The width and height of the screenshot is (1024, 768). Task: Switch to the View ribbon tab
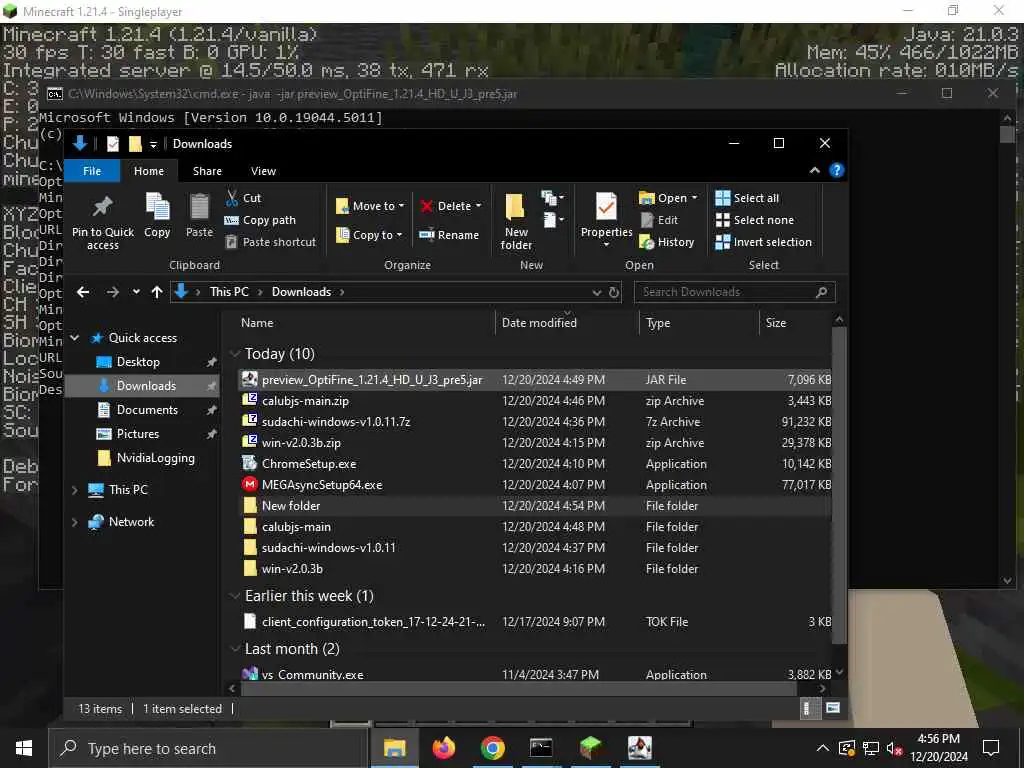tap(263, 170)
